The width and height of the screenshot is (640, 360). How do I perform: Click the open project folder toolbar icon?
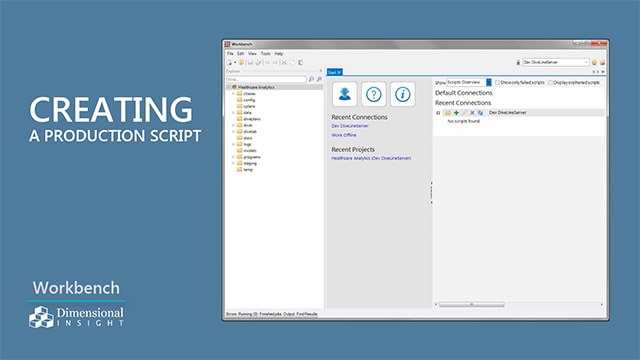click(x=241, y=62)
